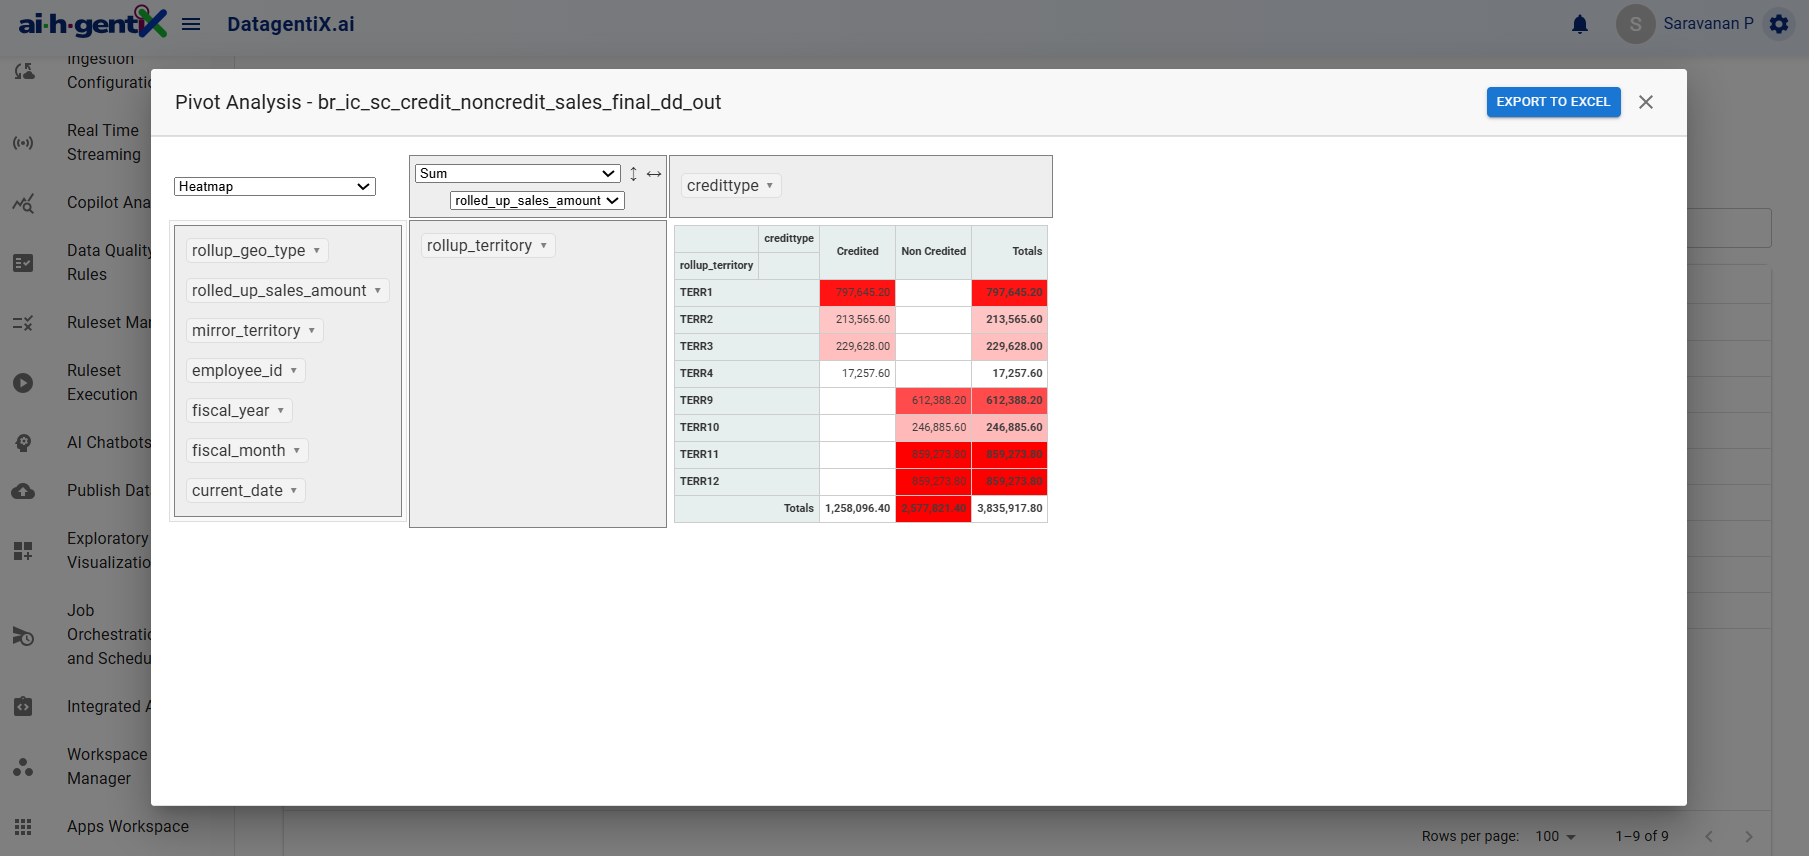Viewport: 1809px width, 856px height.
Task: Select the TERR1 Credited heatmap cell
Action: pyautogui.click(x=857, y=293)
